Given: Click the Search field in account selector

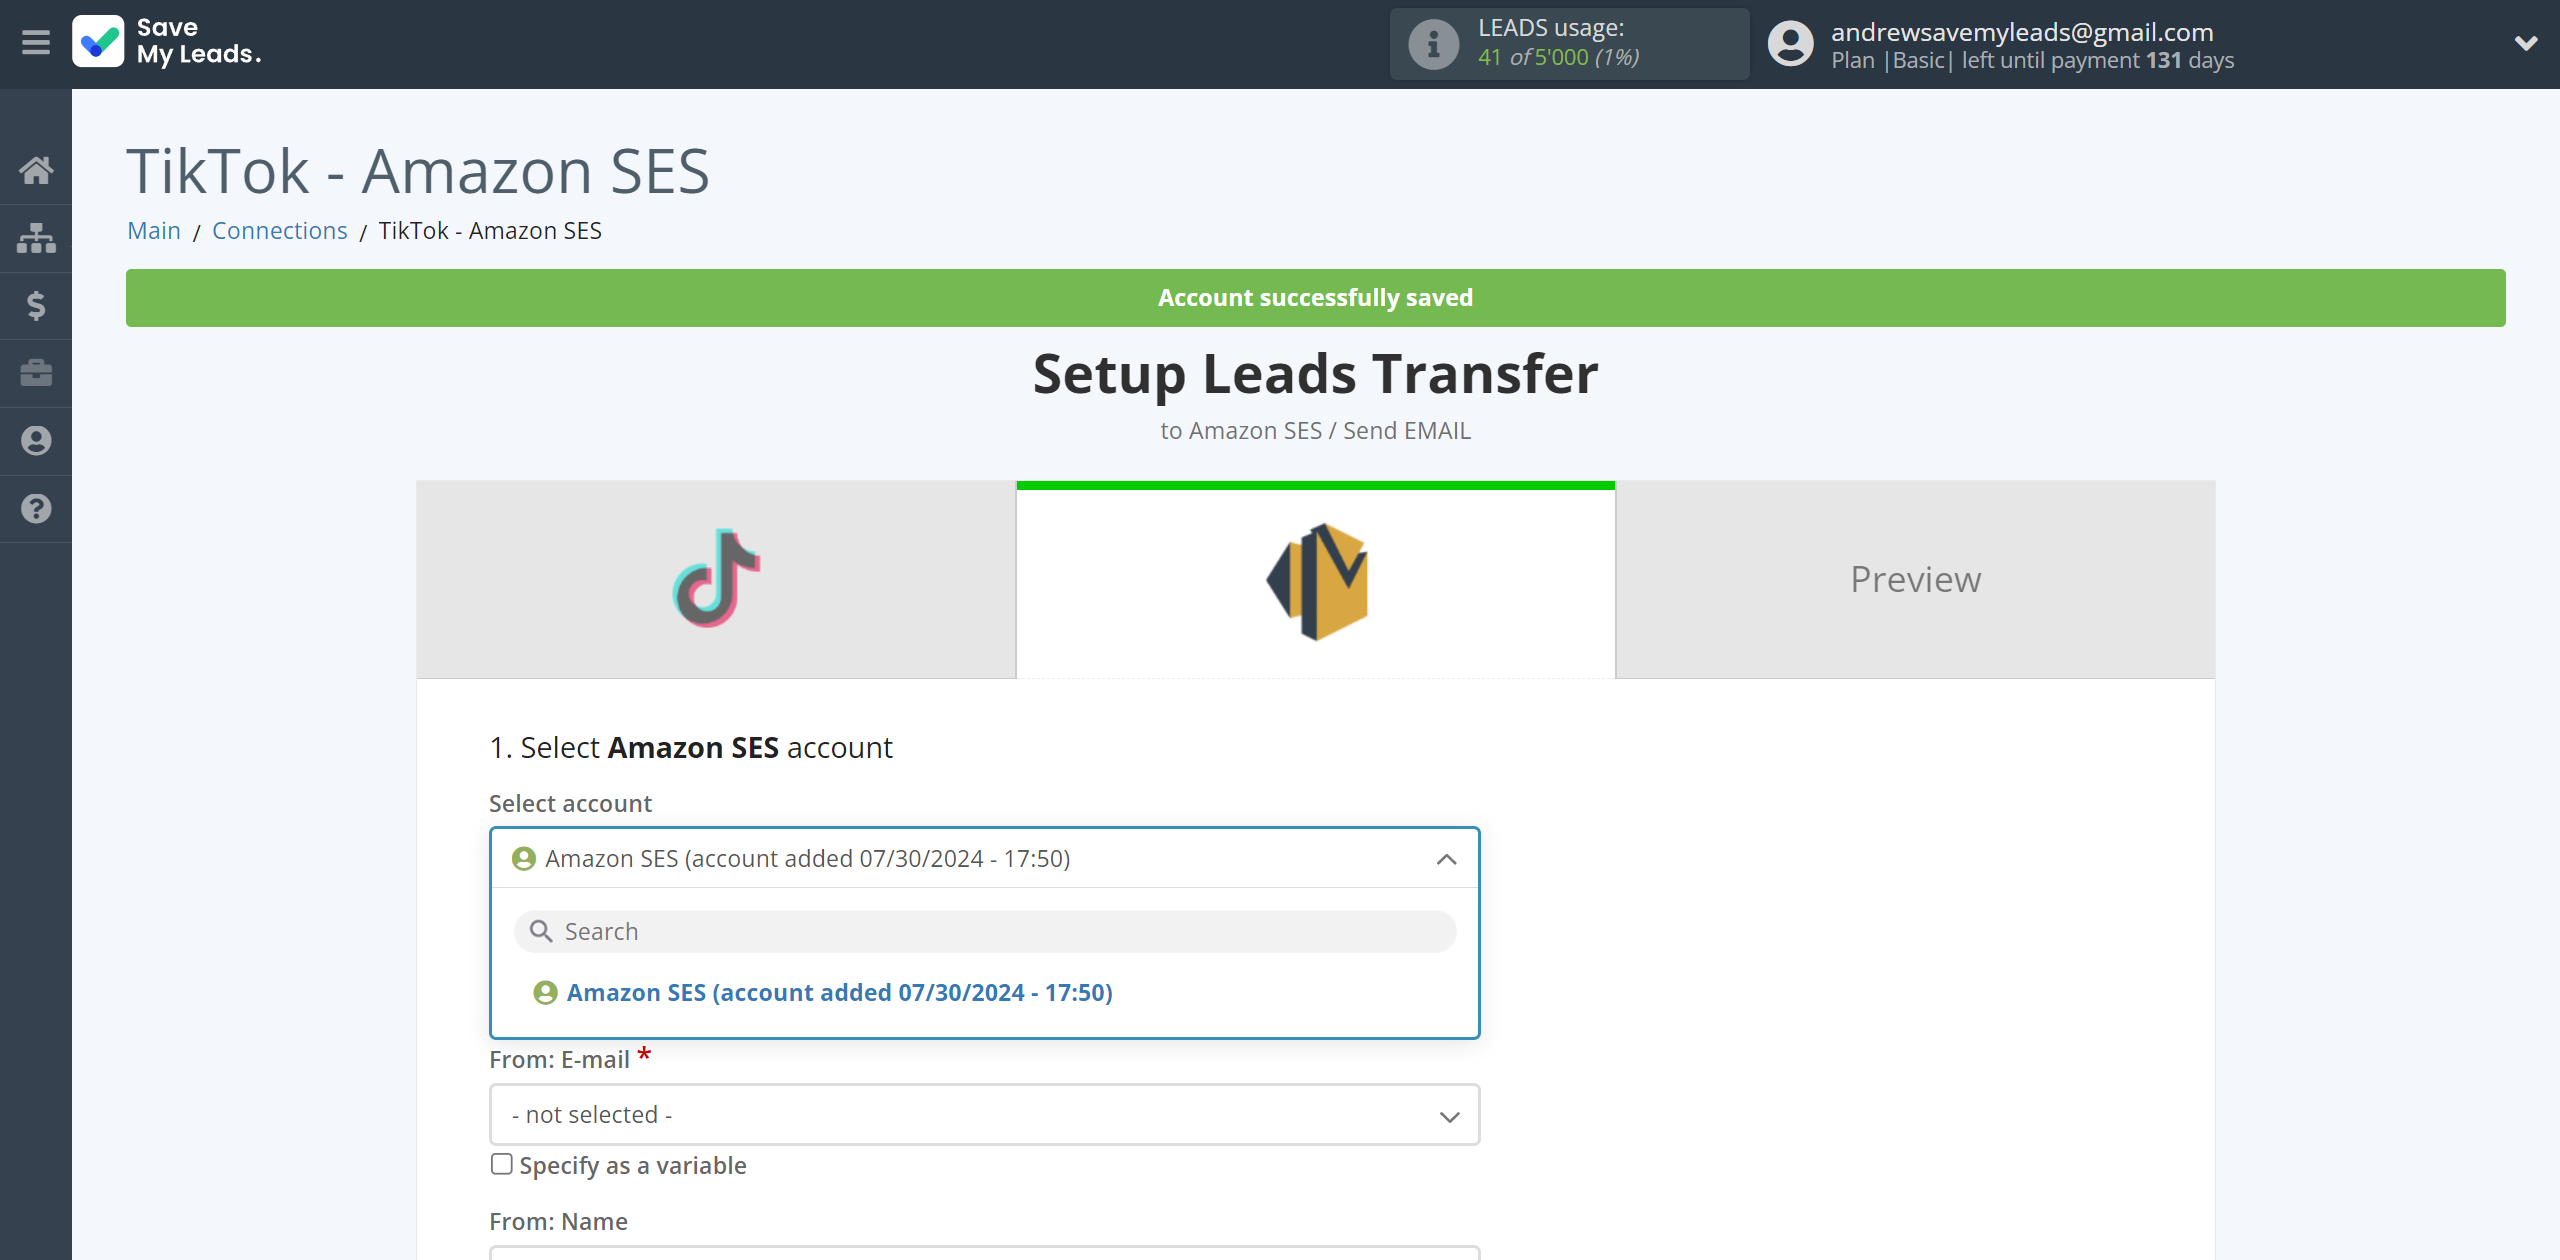Looking at the screenshot, I should pyautogui.click(x=984, y=930).
